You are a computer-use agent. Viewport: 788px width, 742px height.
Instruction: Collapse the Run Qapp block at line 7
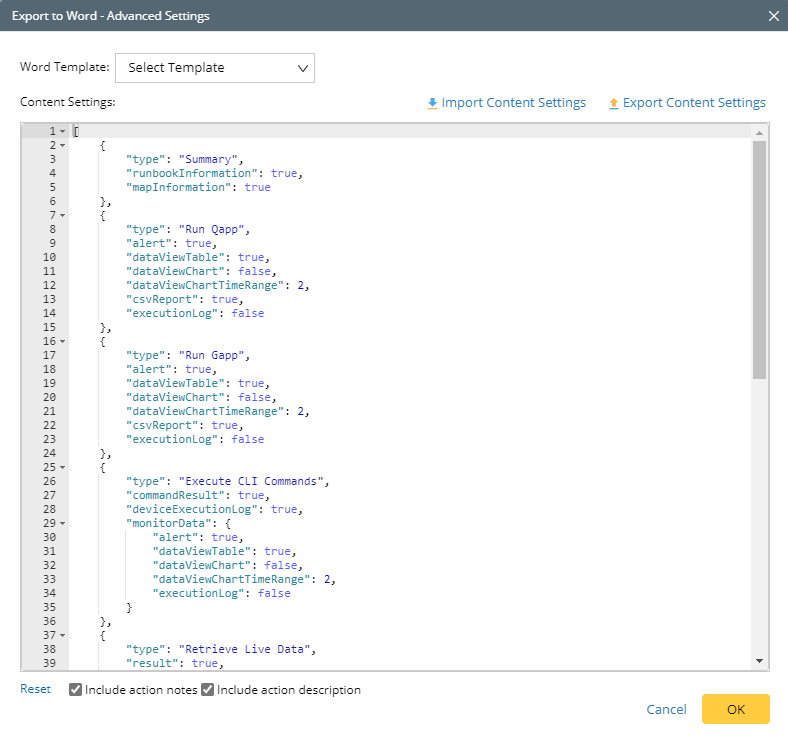click(x=63, y=215)
